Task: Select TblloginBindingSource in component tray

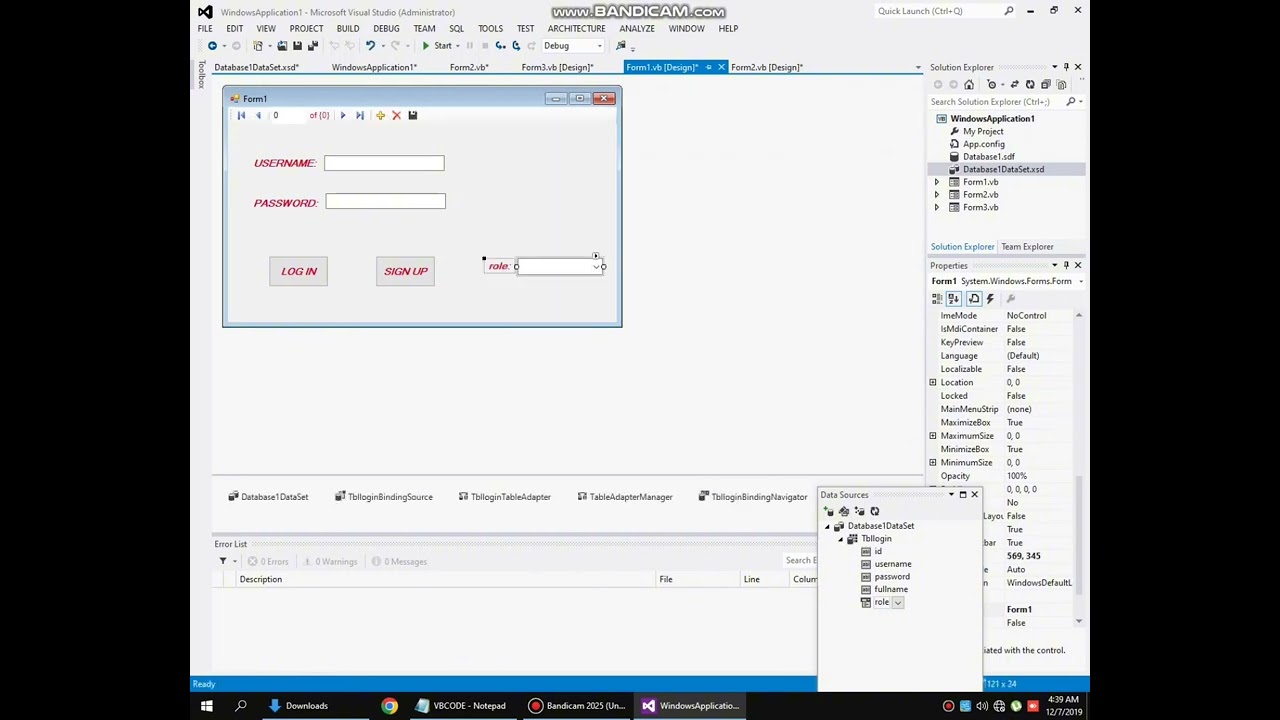Action: 383,497
